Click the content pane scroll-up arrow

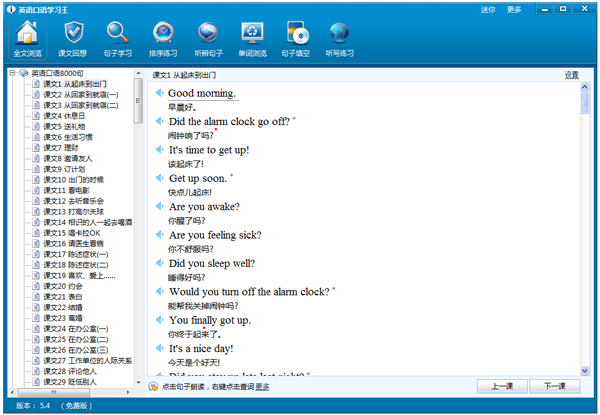585,87
